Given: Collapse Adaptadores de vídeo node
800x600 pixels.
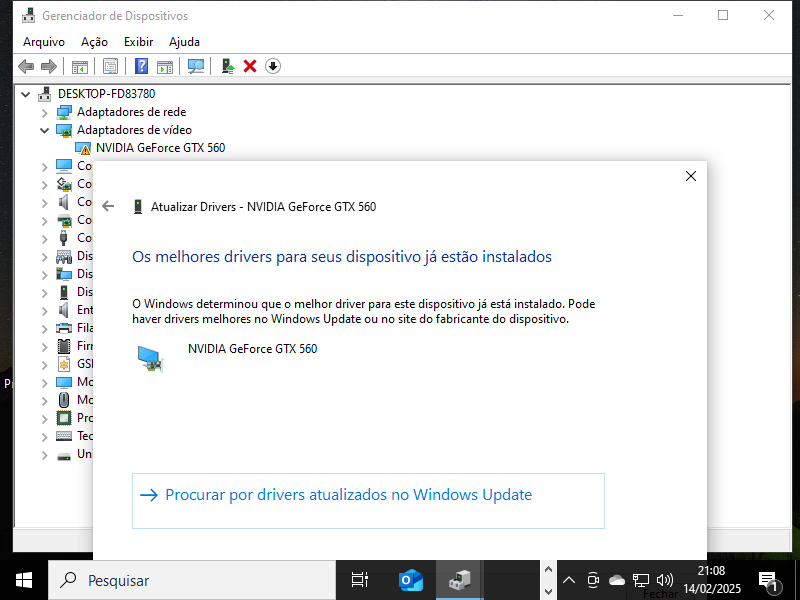Looking at the screenshot, I should point(44,131).
